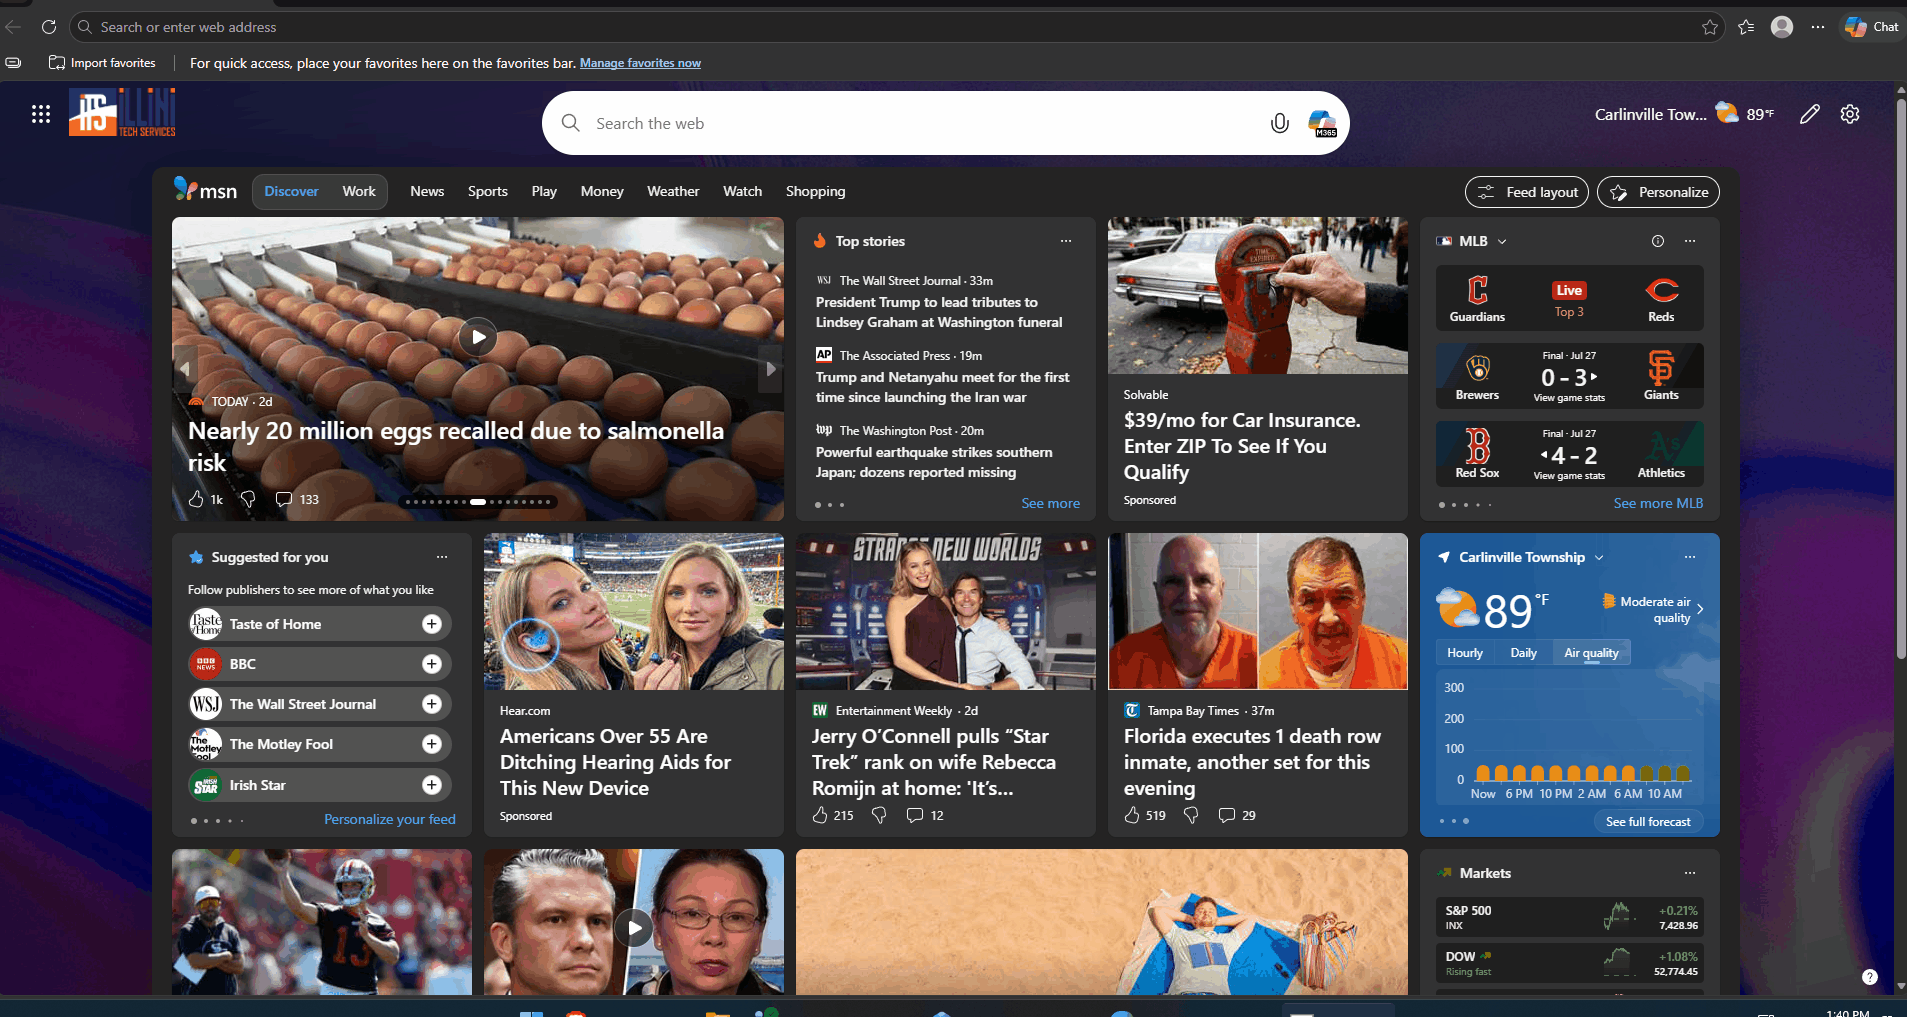Click See more MLB link
The height and width of the screenshot is (1017, 1907).
[1658, 503]
